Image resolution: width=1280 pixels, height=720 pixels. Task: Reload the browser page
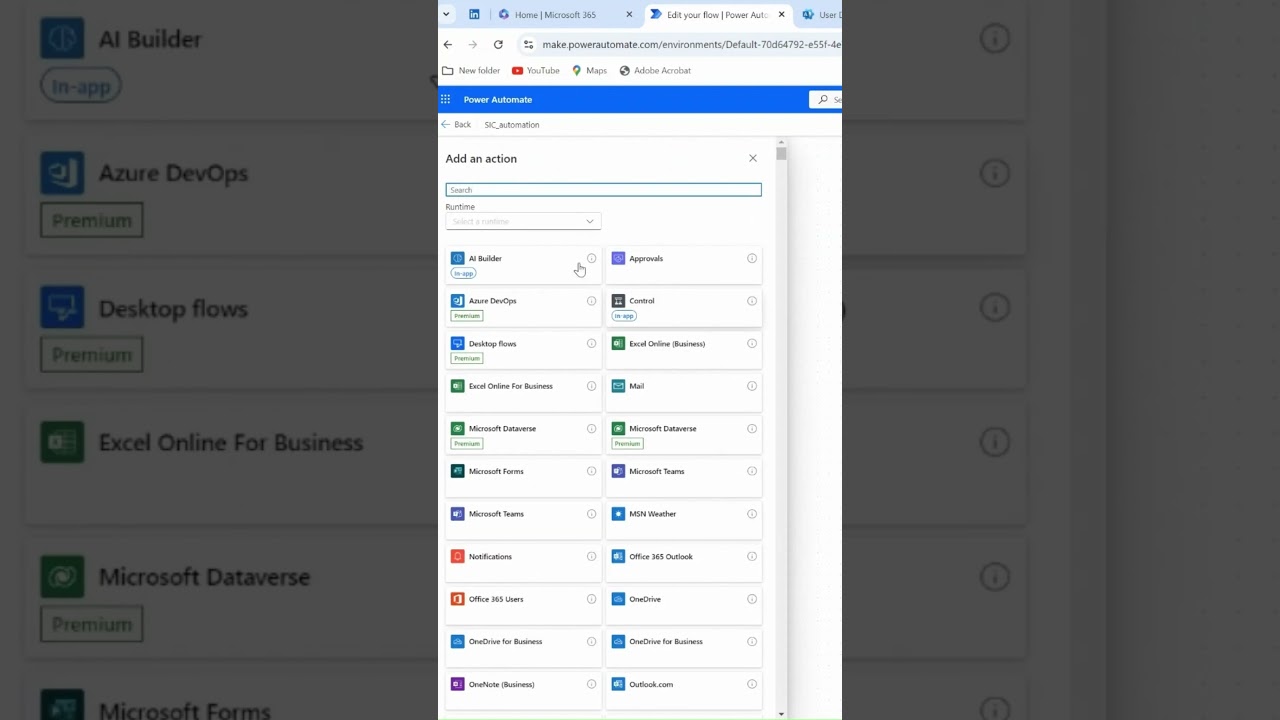point(498,44)
